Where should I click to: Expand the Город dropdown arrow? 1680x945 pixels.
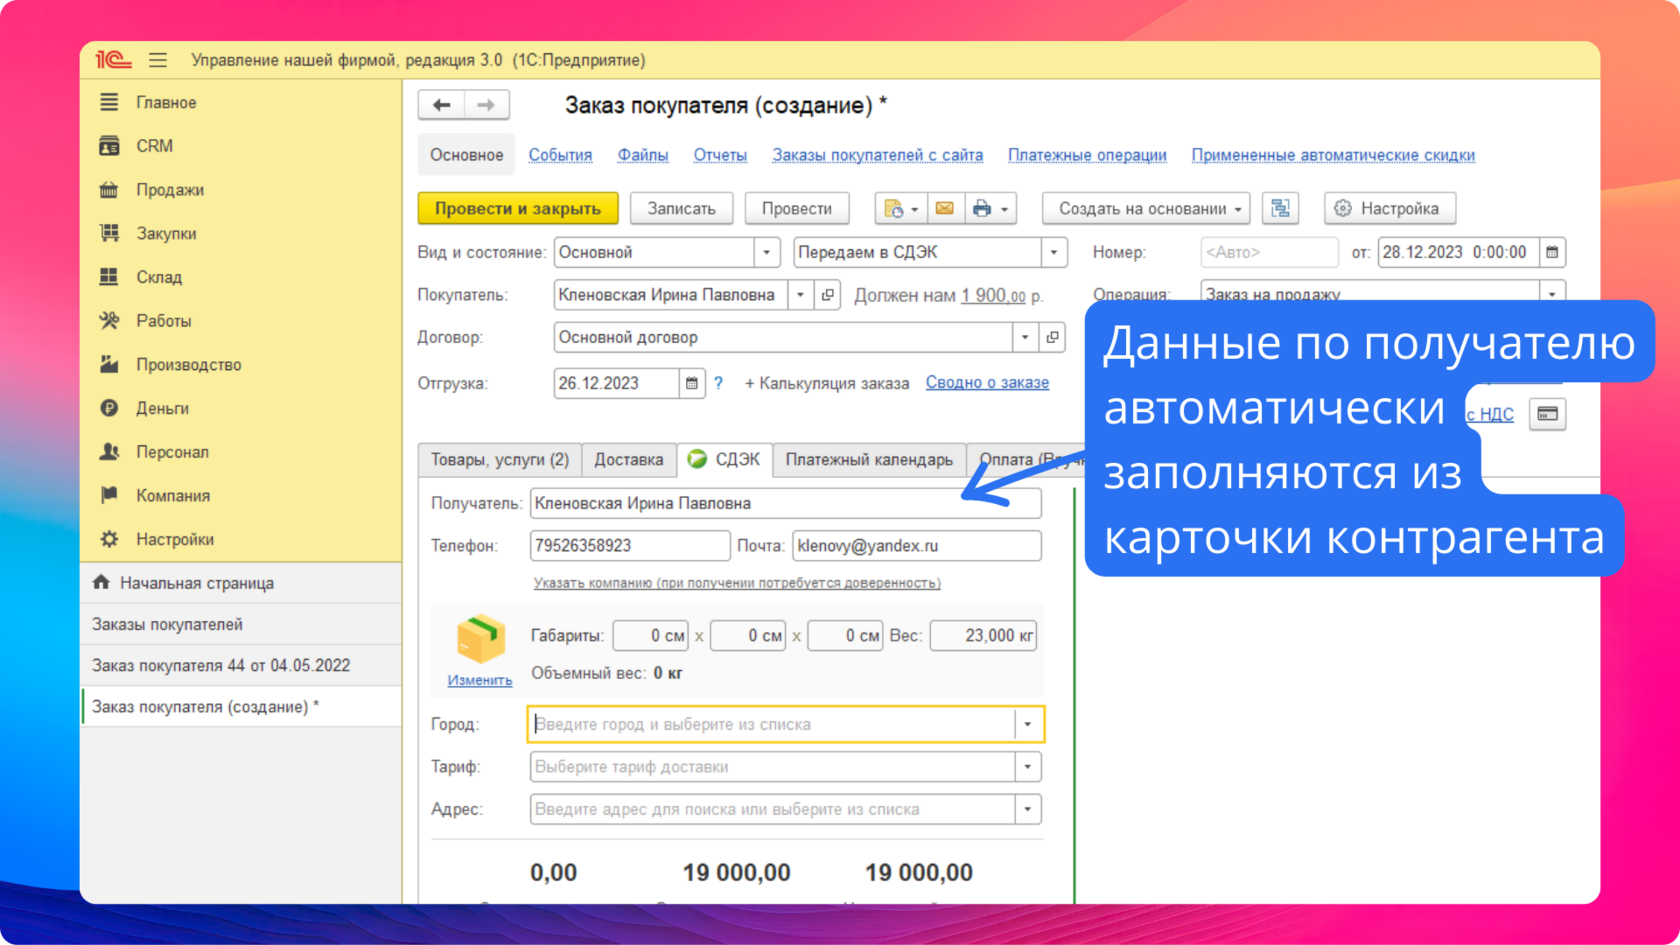click(x=1028, y=725)
